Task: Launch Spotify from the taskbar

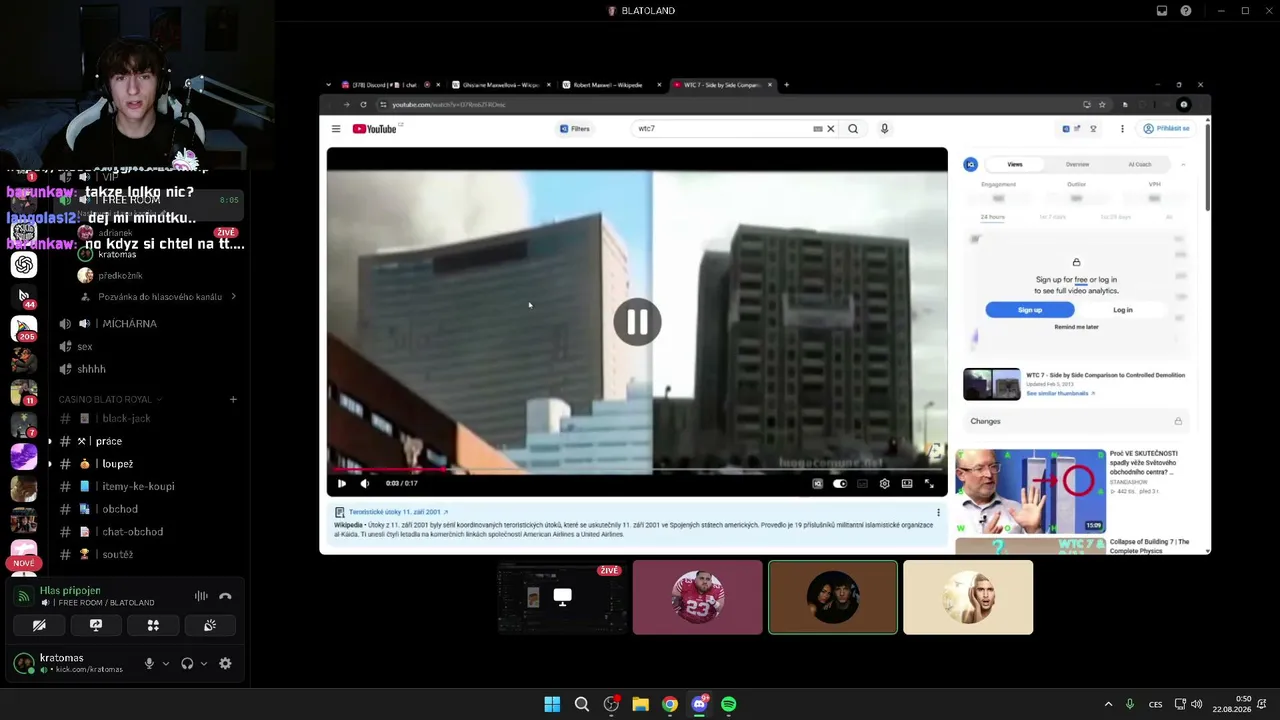Action: (x=729, y=704)
